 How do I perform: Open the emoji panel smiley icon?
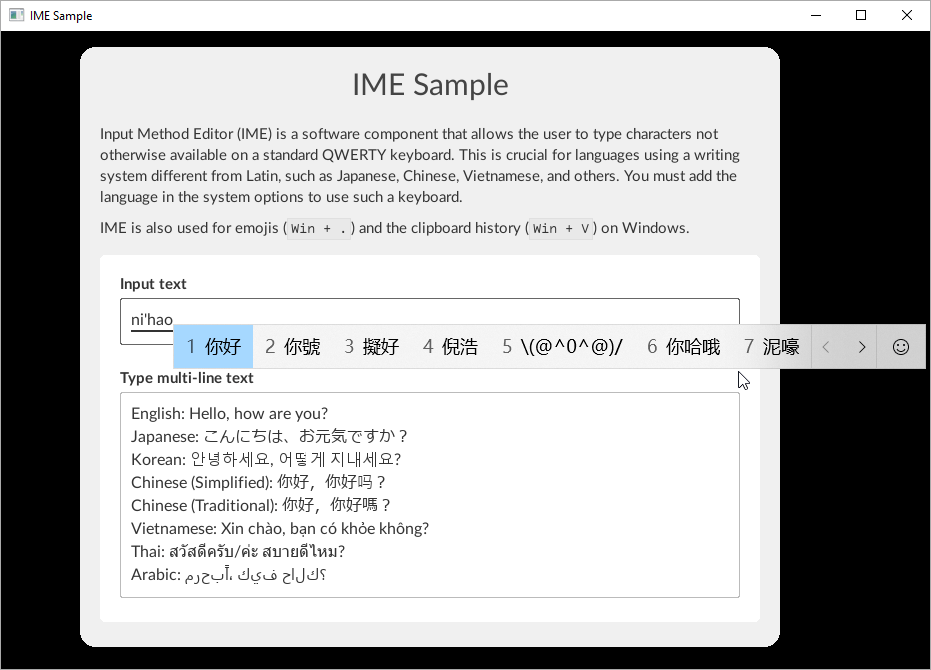(901, 347)
